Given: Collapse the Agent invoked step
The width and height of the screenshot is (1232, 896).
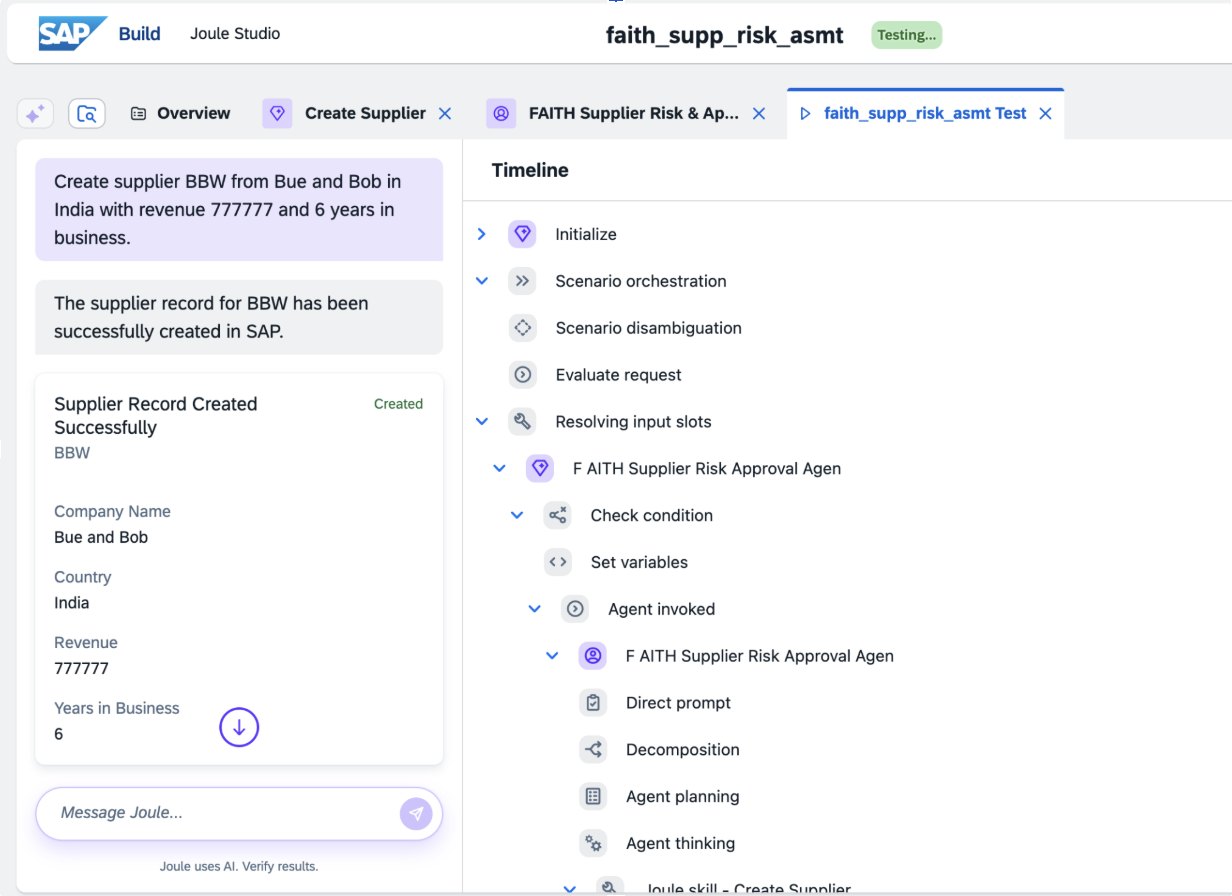Looking at the screenshot, I should (535, 609).
